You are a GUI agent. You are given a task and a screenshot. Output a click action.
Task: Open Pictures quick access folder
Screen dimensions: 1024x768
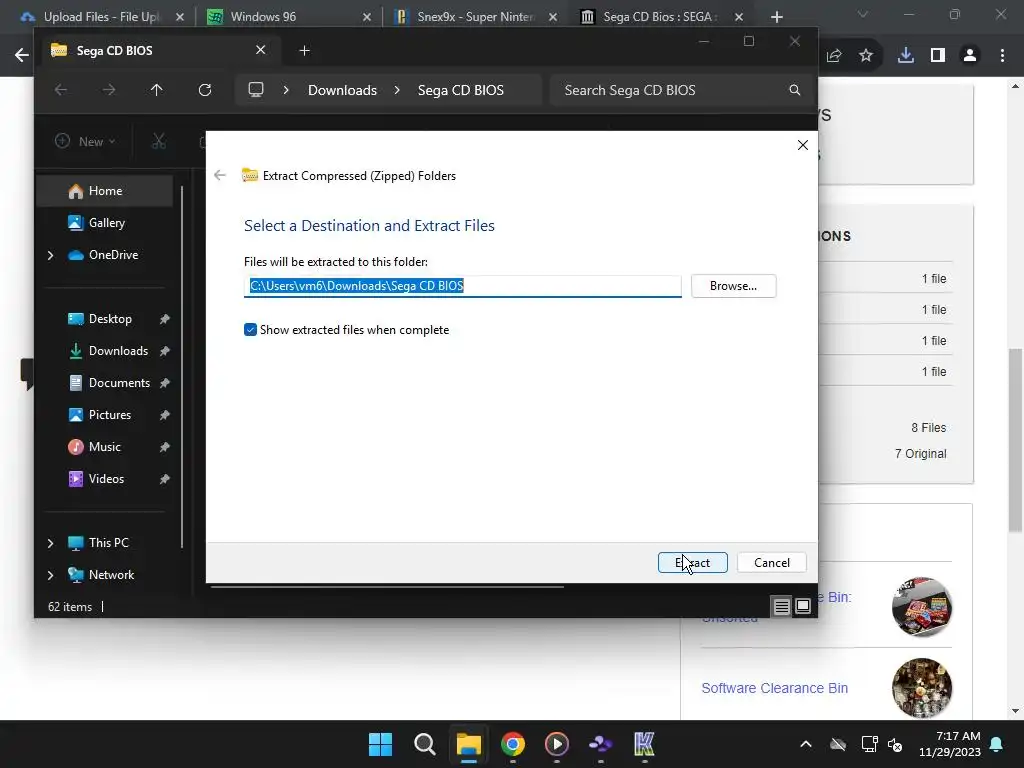109,415
